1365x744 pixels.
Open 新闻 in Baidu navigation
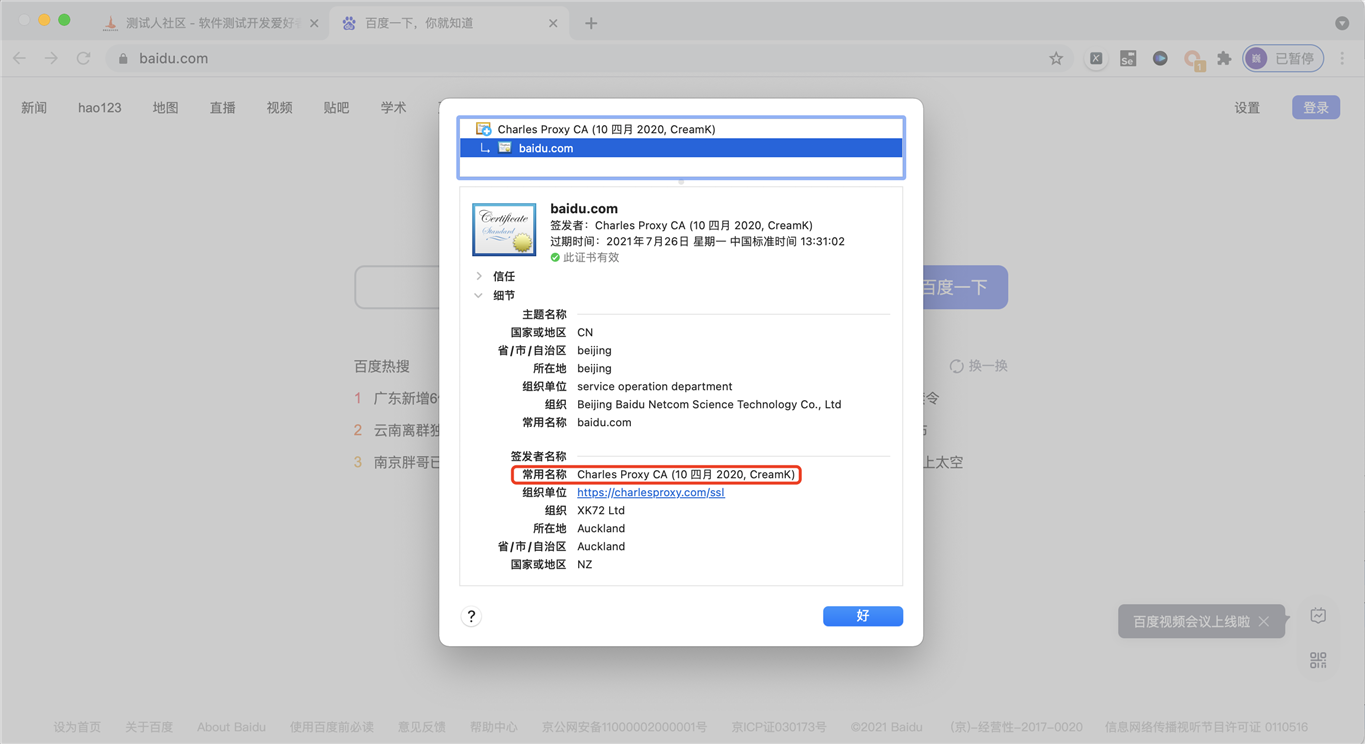(34, 108)
